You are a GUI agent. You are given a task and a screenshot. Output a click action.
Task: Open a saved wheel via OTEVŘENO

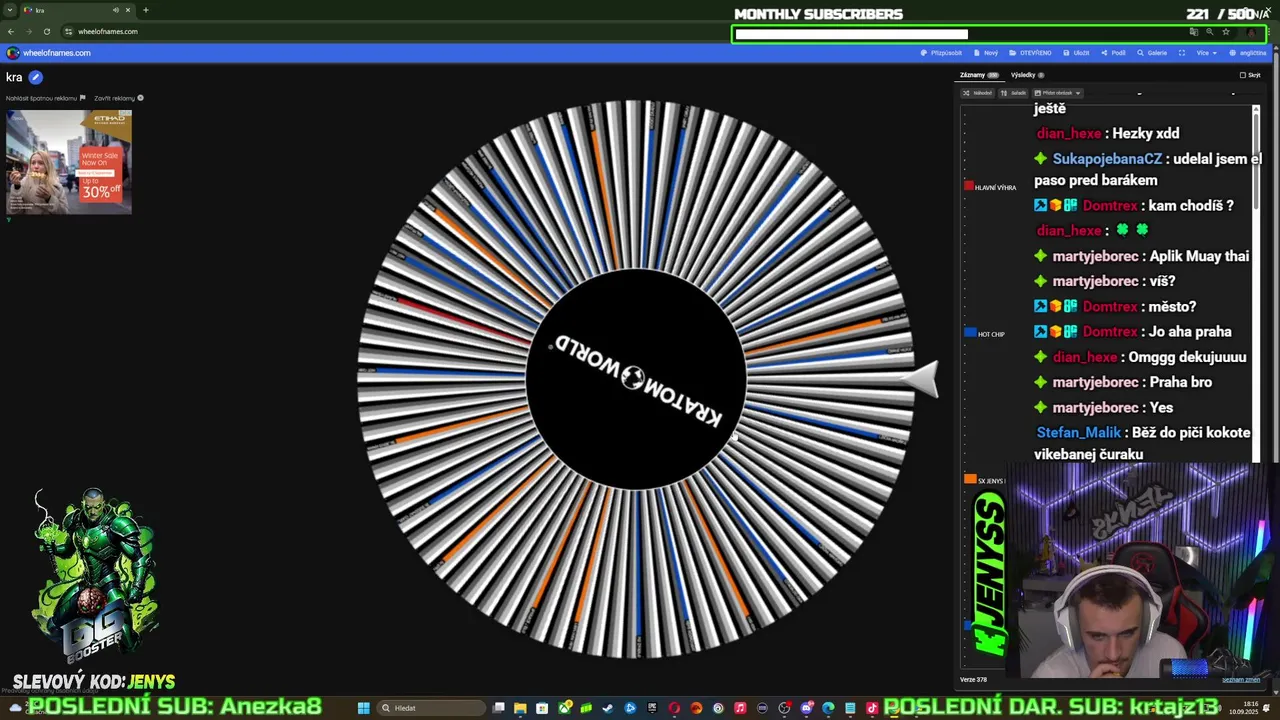pyautogui.click(x=1029, y=53)
